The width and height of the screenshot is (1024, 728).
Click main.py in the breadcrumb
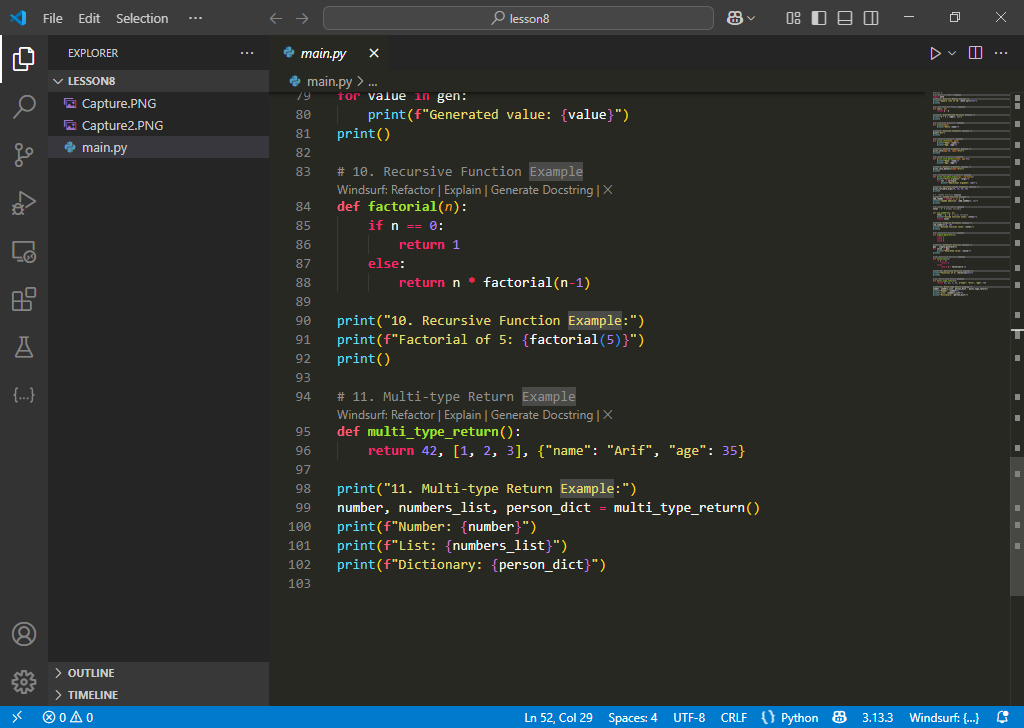pyautogui.click(x=329, y=82)
